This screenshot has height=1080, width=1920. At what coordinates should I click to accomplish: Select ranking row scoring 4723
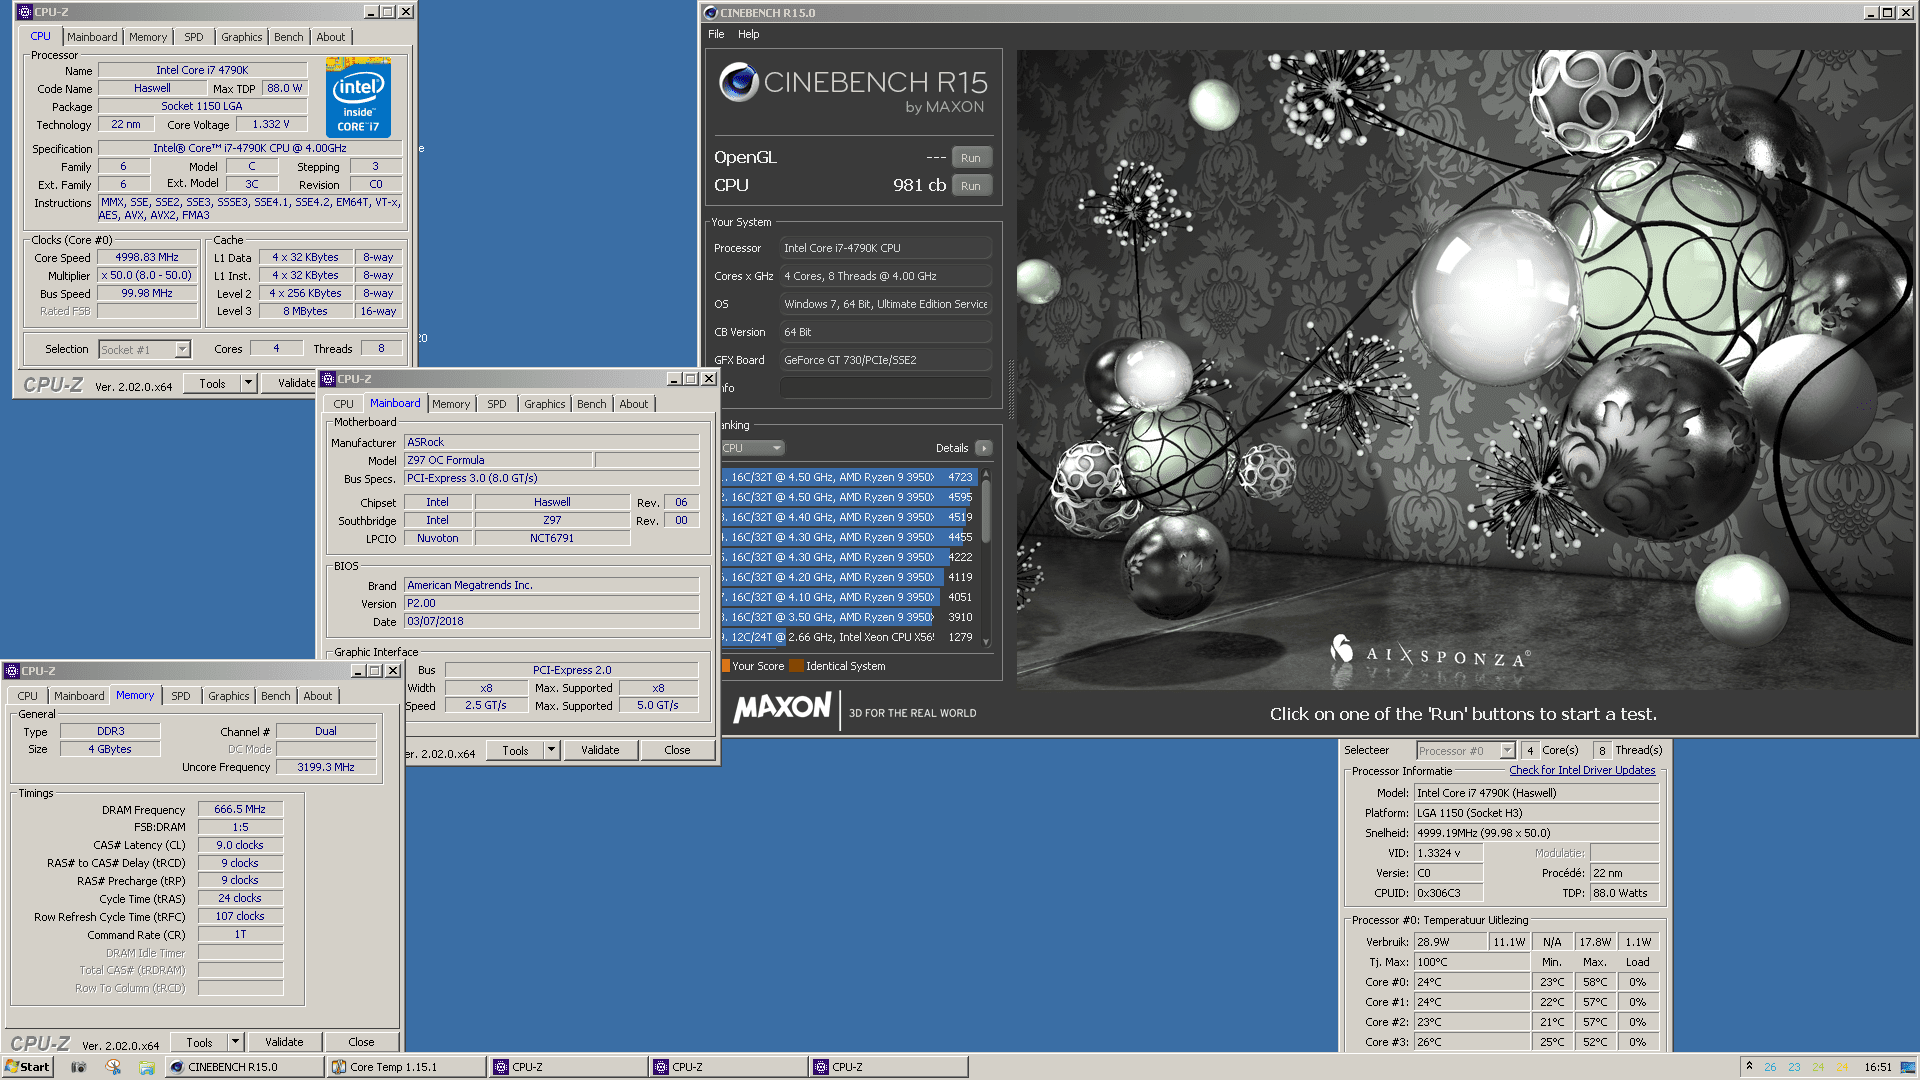click(x=848, y=477)
